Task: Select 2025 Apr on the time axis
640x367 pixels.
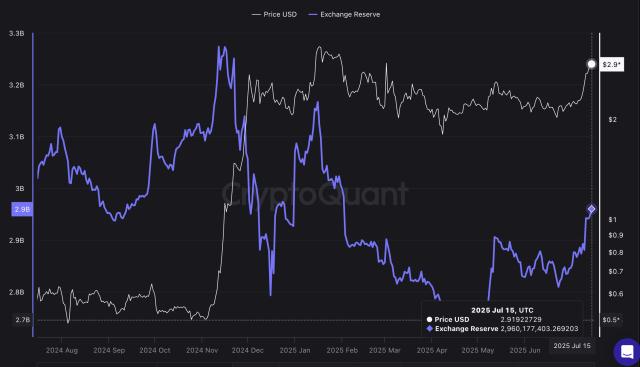Action: click(432, 350)
